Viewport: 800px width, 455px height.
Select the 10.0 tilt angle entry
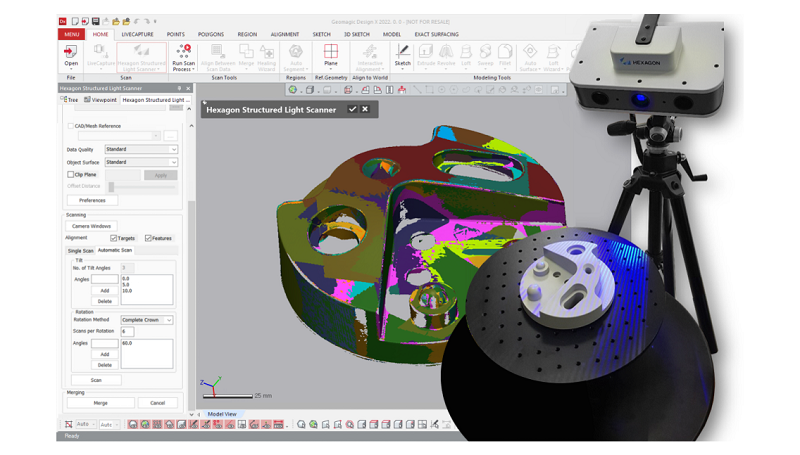click(127, 291)
